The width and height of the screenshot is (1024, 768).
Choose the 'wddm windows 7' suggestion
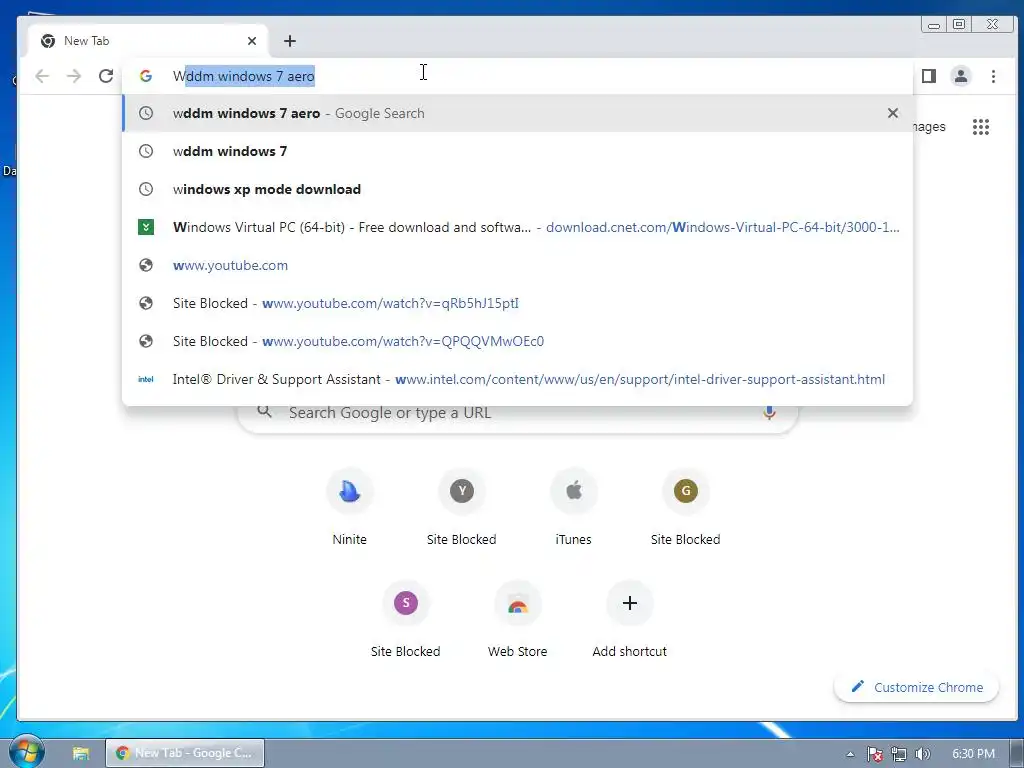(517, 151)
